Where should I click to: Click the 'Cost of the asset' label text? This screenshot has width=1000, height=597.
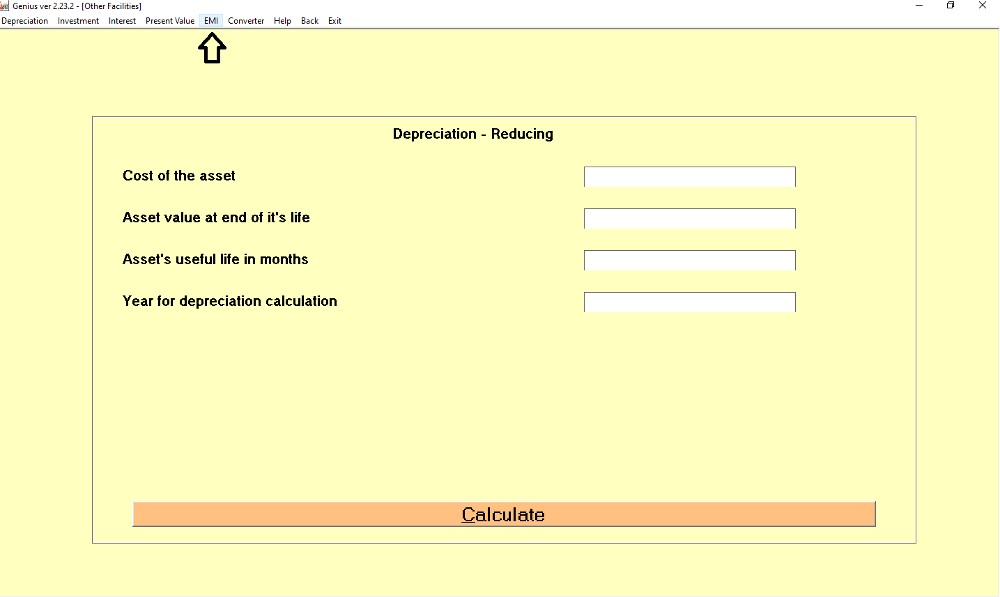tap(179, 176)
